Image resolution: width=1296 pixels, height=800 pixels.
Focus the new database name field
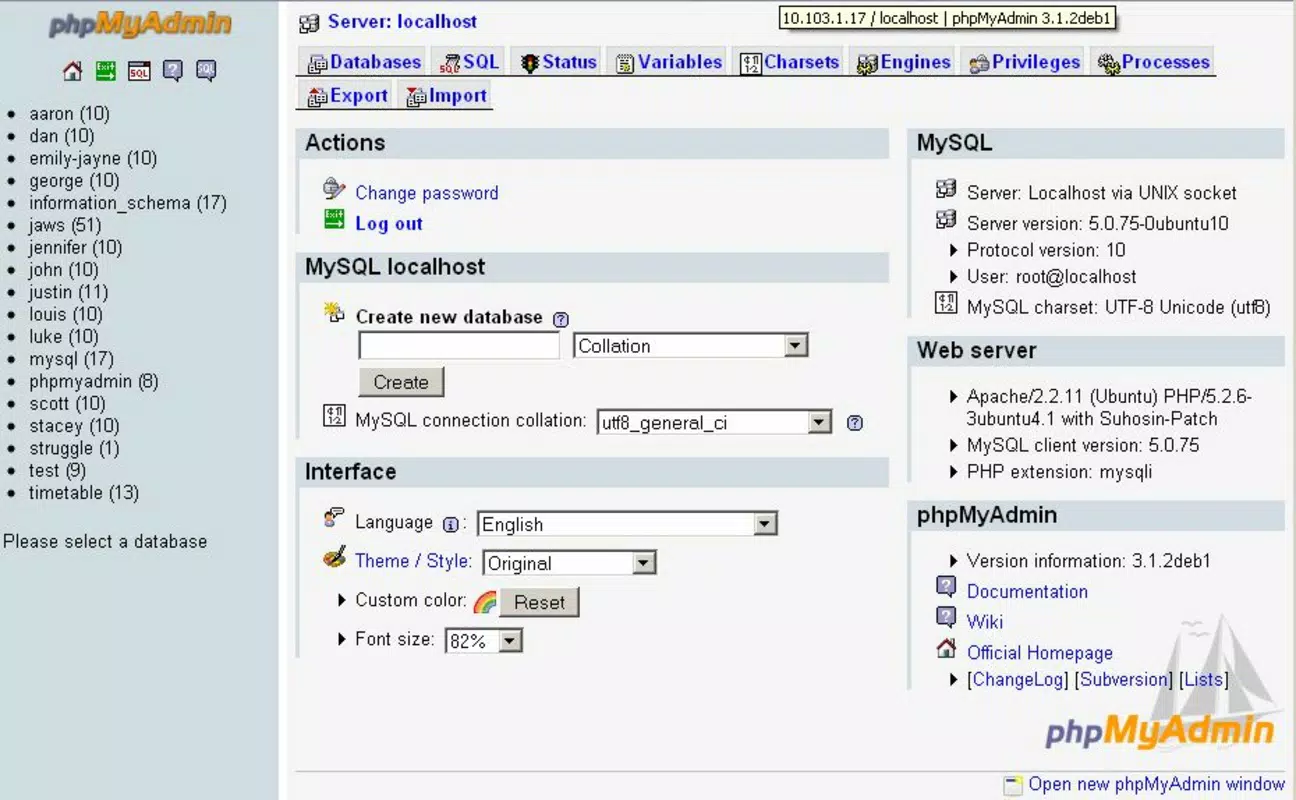[459, 346]
